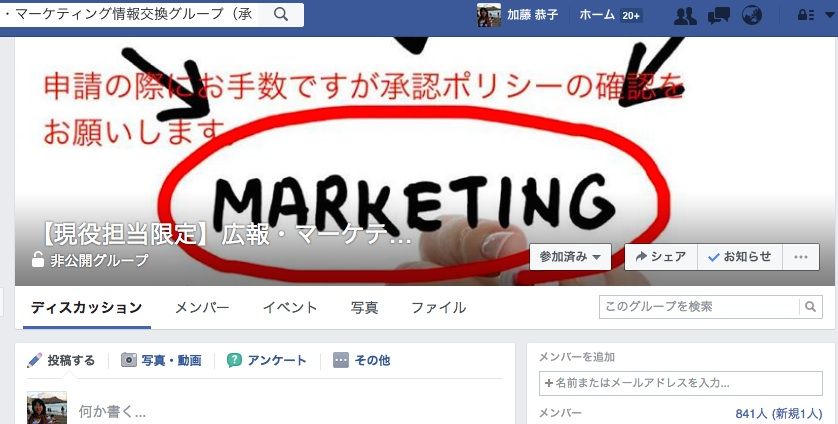Open その他 more post options
This screenshot has width=838, height=424.
pyautogui.click(x=361, y=360)
